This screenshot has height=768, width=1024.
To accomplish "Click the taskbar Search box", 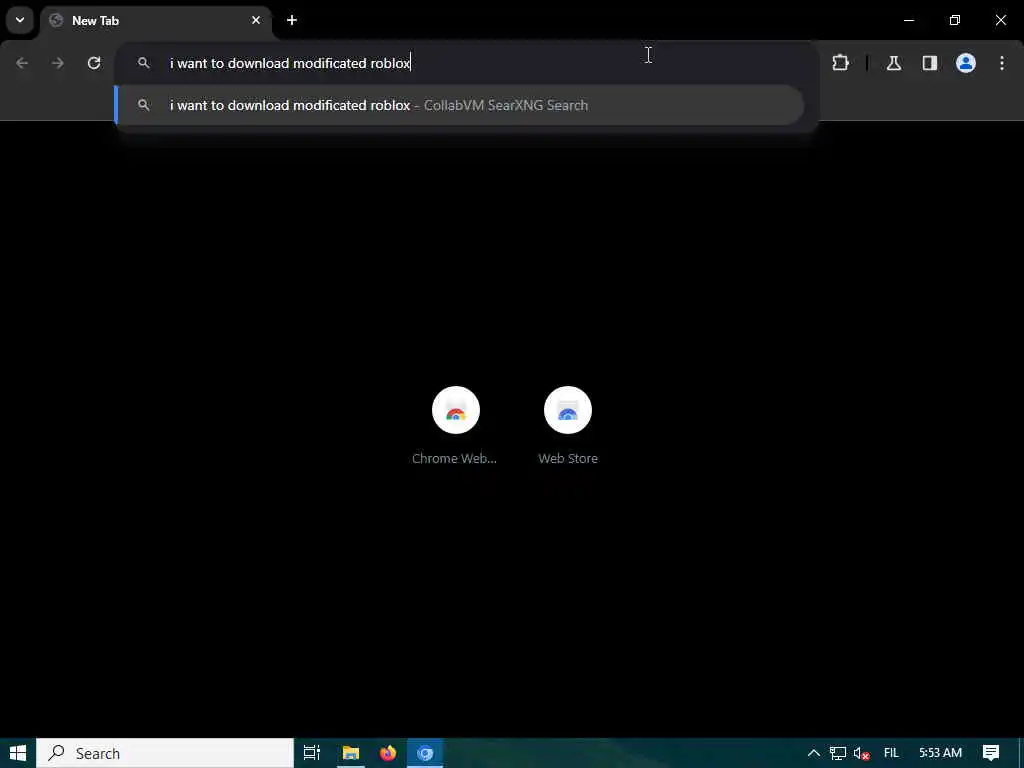I will [x=165, y=753].
